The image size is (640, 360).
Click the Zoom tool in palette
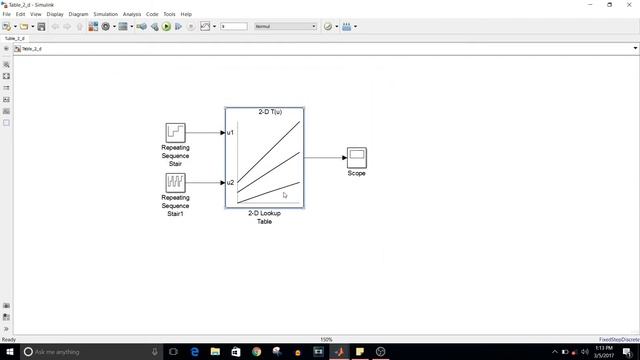tap(6, 64)
